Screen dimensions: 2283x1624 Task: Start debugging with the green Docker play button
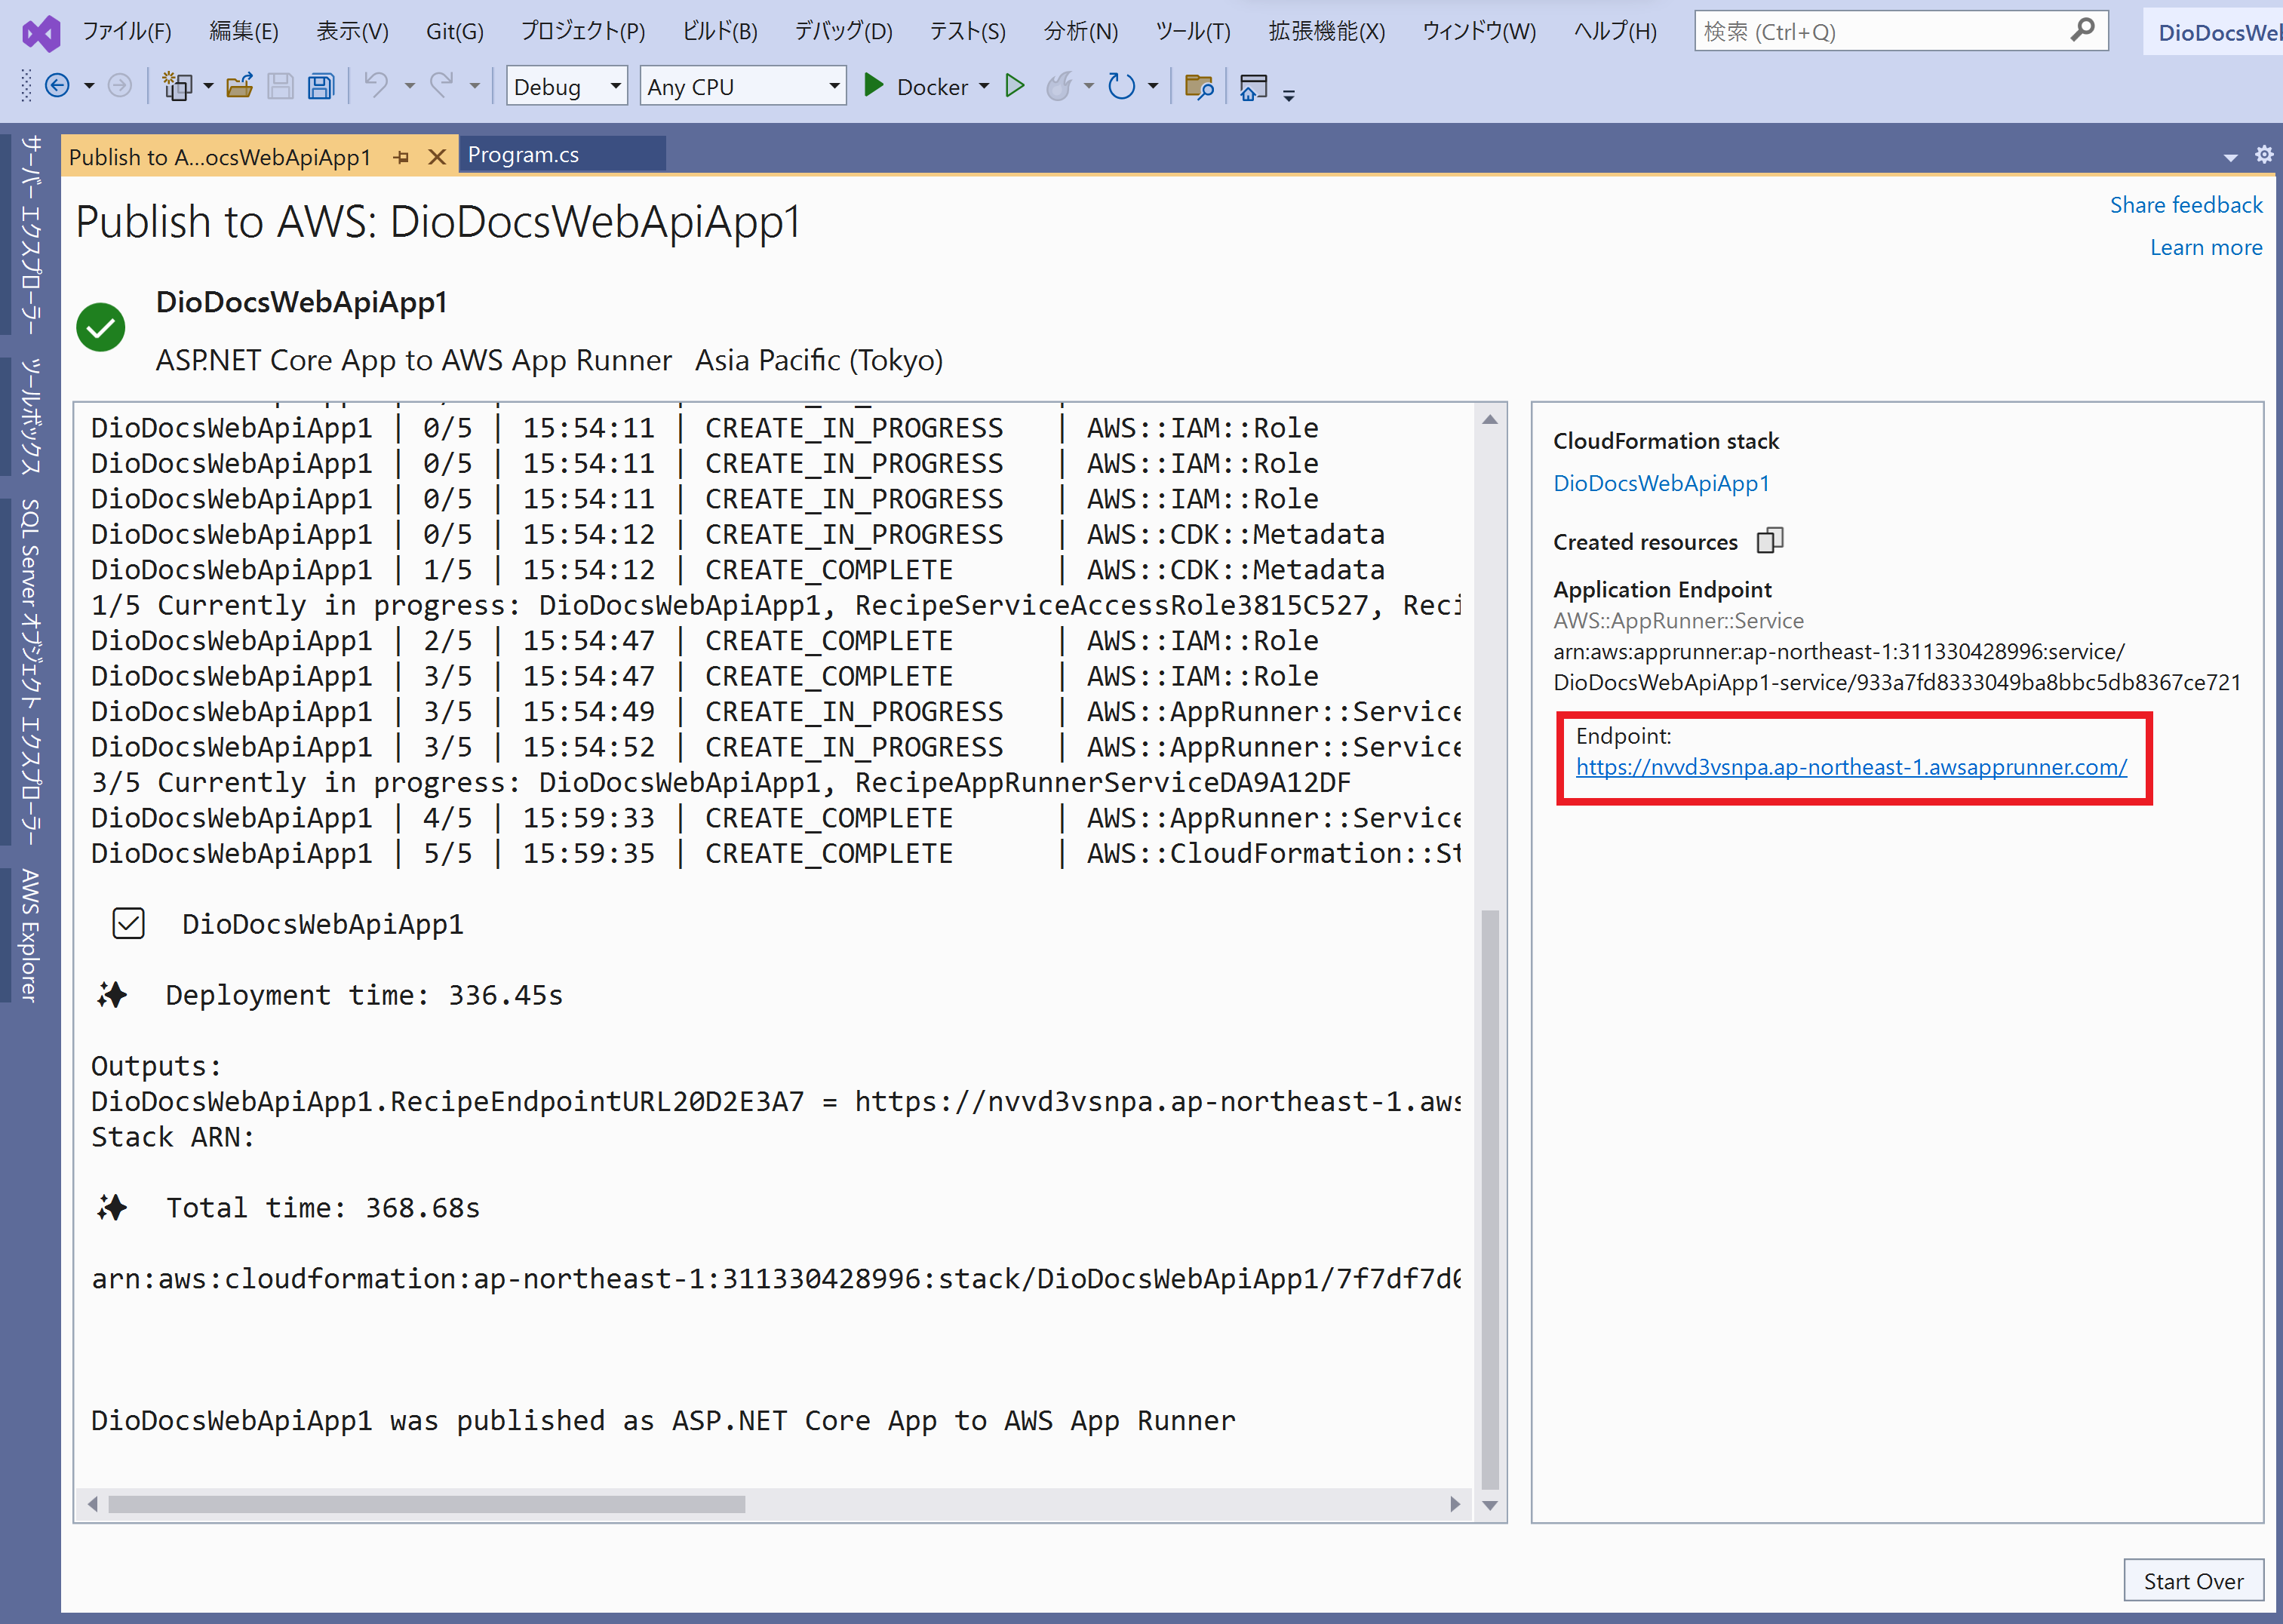pos(873,86)
